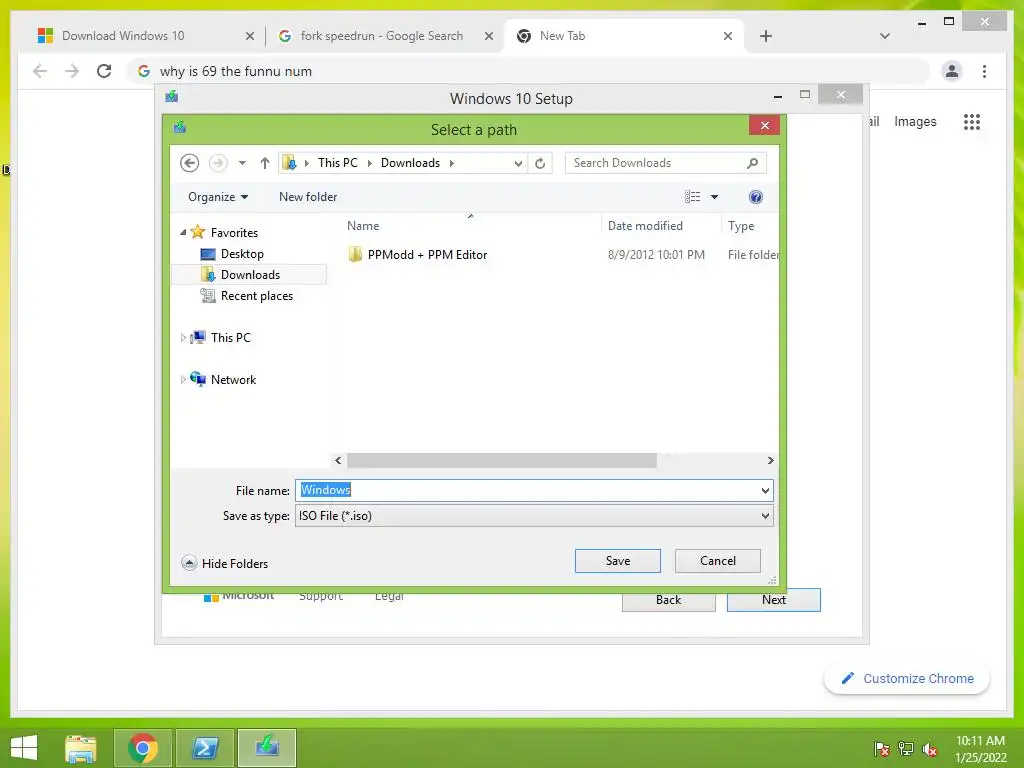The image size is (1024, 768).
Task: Open the Images link
Action: [x=915, y=121]
